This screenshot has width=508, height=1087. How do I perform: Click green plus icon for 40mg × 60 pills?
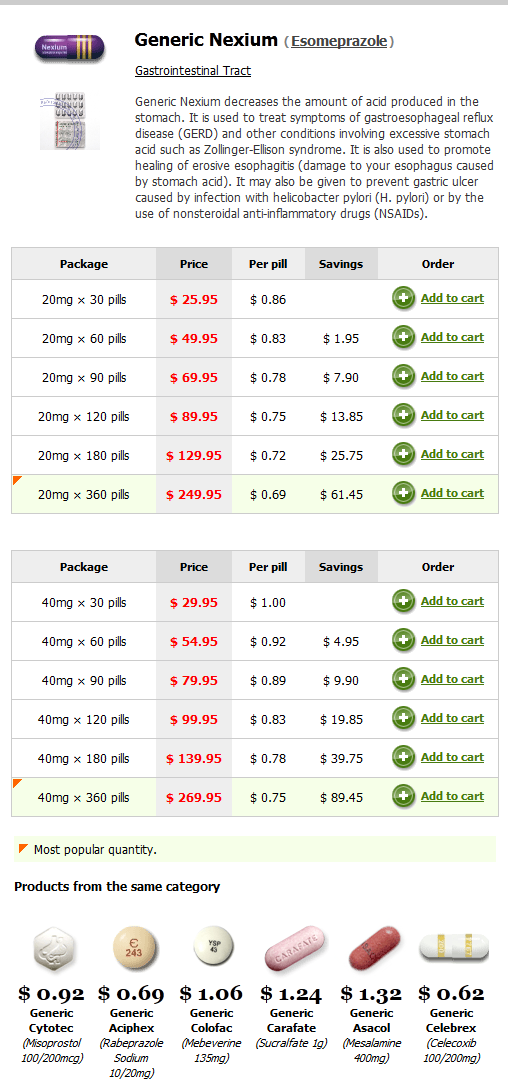tap(403, 641)
